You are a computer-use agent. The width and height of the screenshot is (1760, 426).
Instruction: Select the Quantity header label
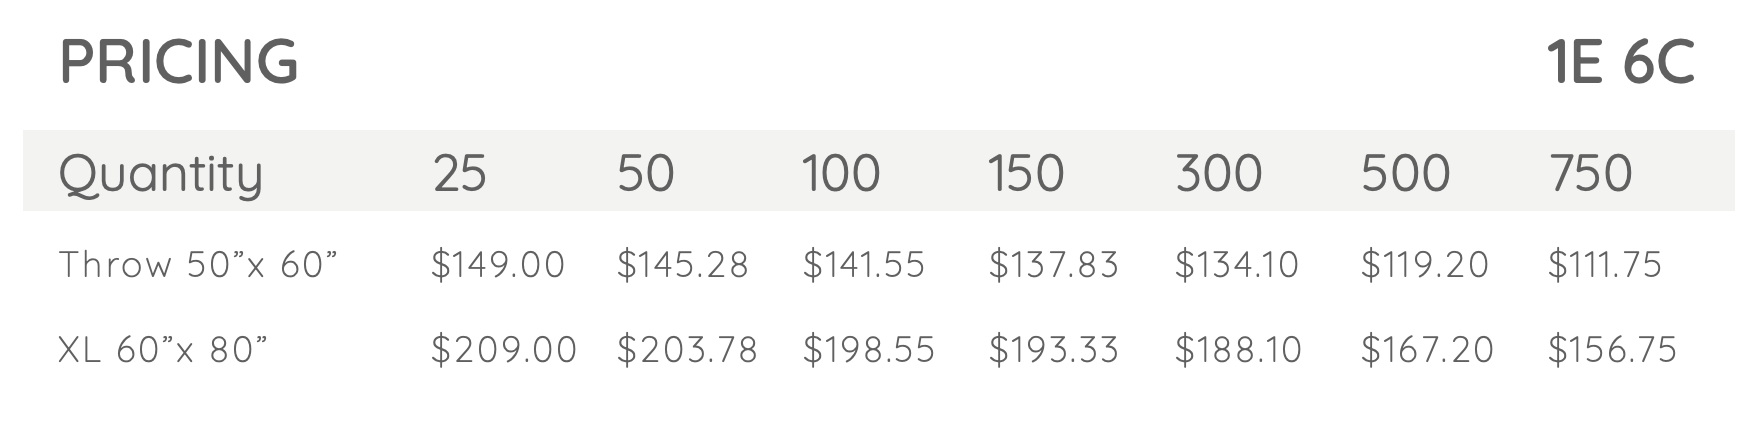pyautogui.click(x=161, y=174)
